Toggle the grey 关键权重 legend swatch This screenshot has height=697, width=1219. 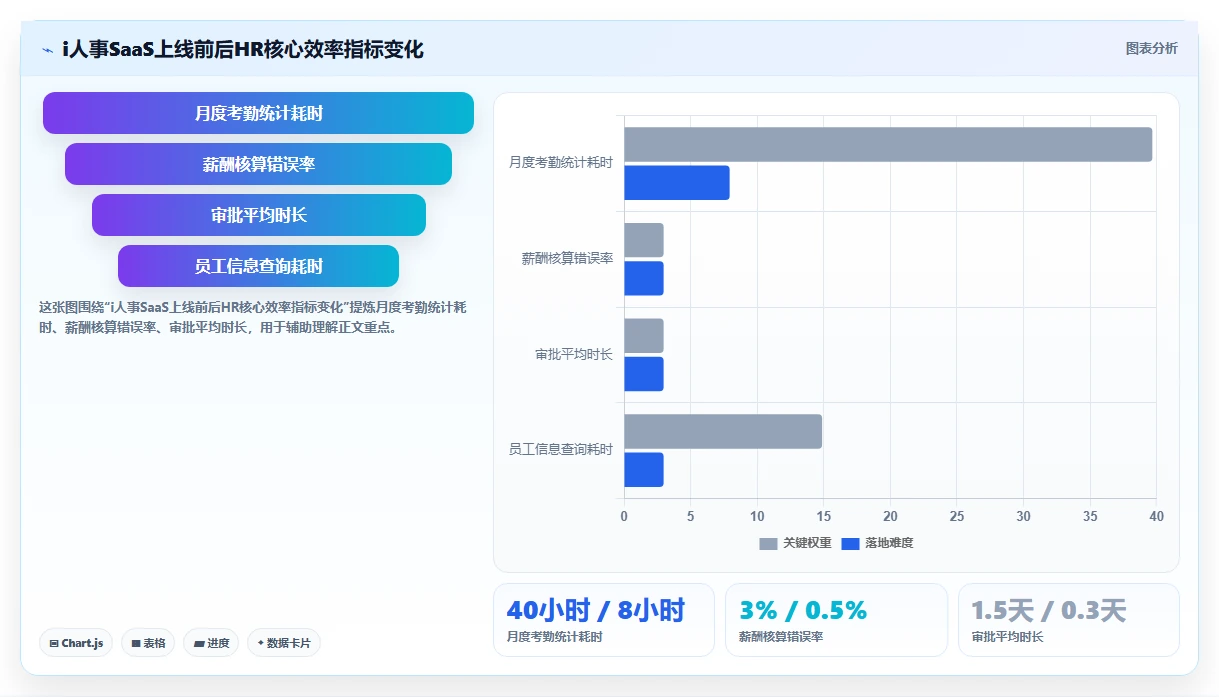[x=768, y=543]
